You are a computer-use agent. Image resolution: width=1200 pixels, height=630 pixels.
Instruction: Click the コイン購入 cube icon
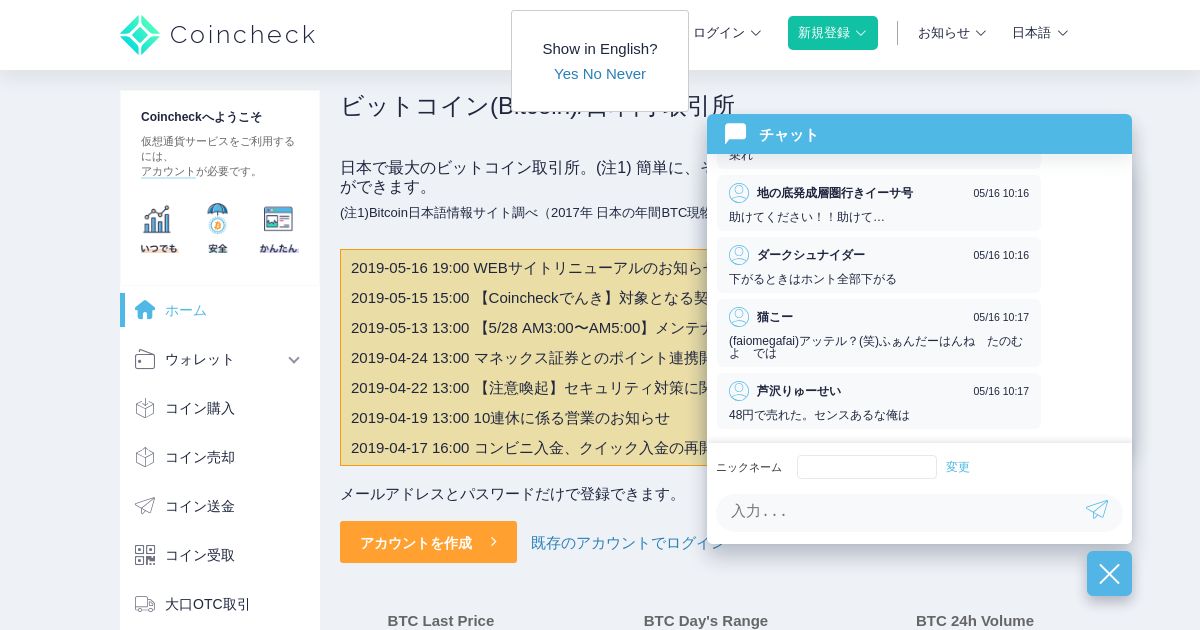point(145,408)
